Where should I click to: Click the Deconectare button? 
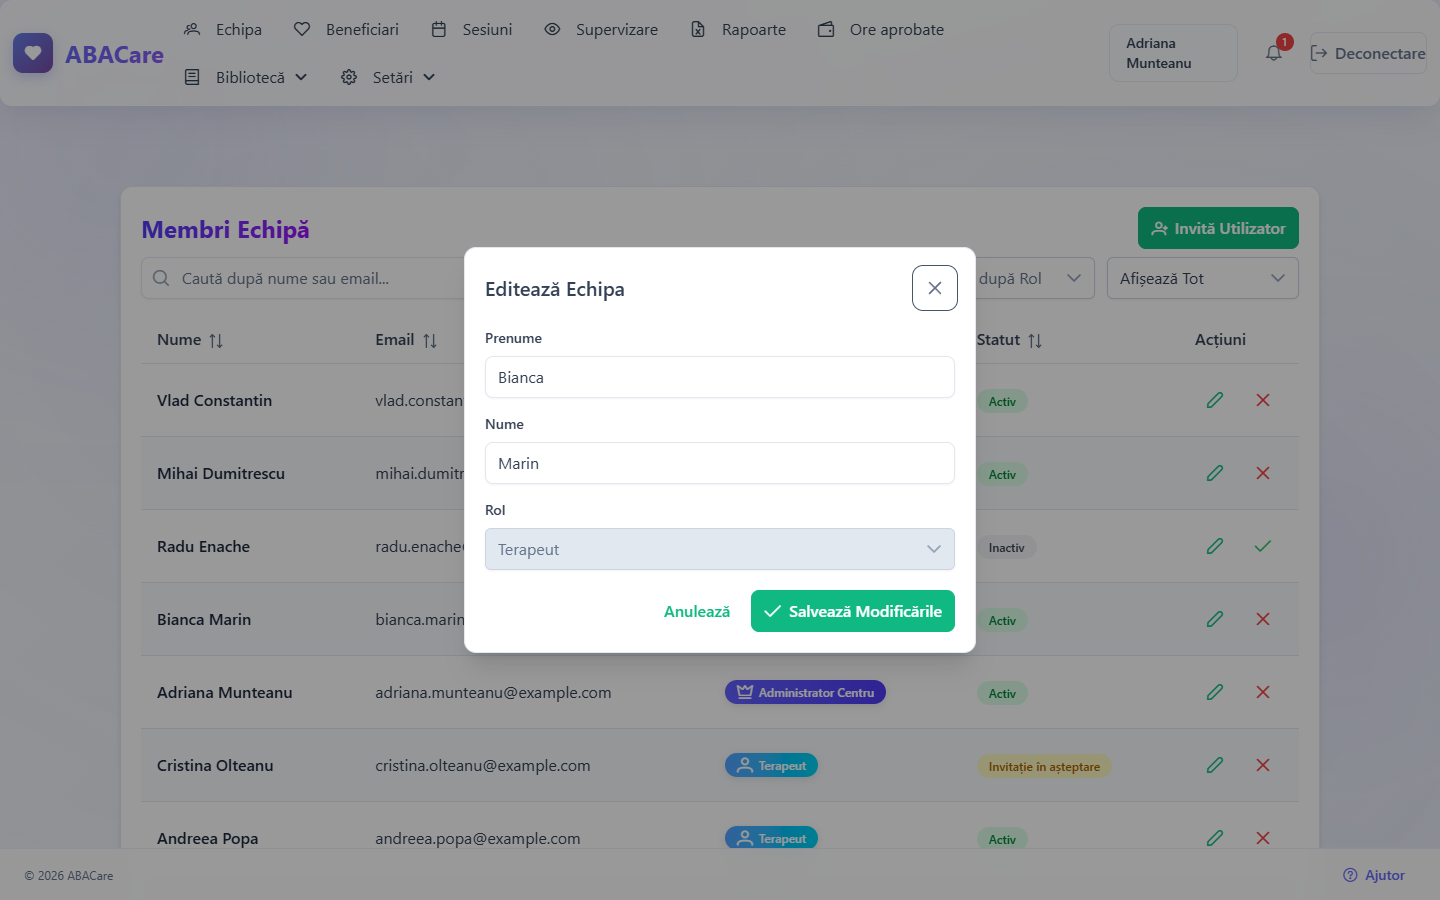pyautogui.click(x=1368, y=53)
